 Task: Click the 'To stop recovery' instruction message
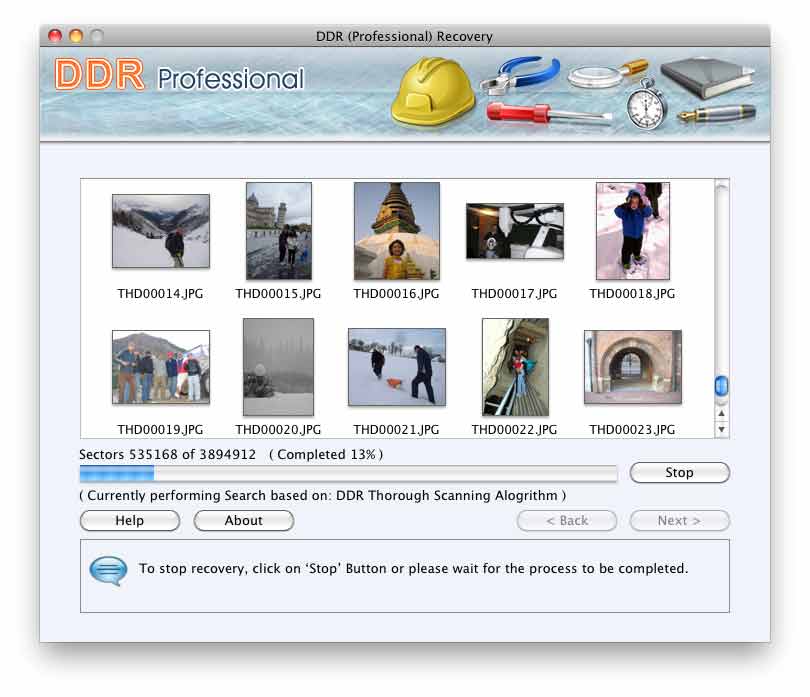pyautogui.click(x=413, y=569)
